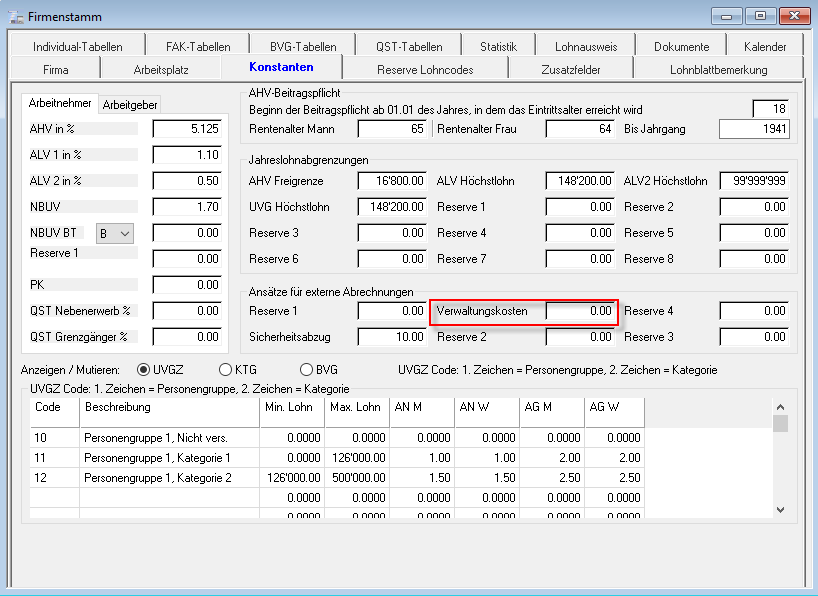Click the Sicherheitsabzug field
This screenshot has width=818, height=596.
pos(392,337)
